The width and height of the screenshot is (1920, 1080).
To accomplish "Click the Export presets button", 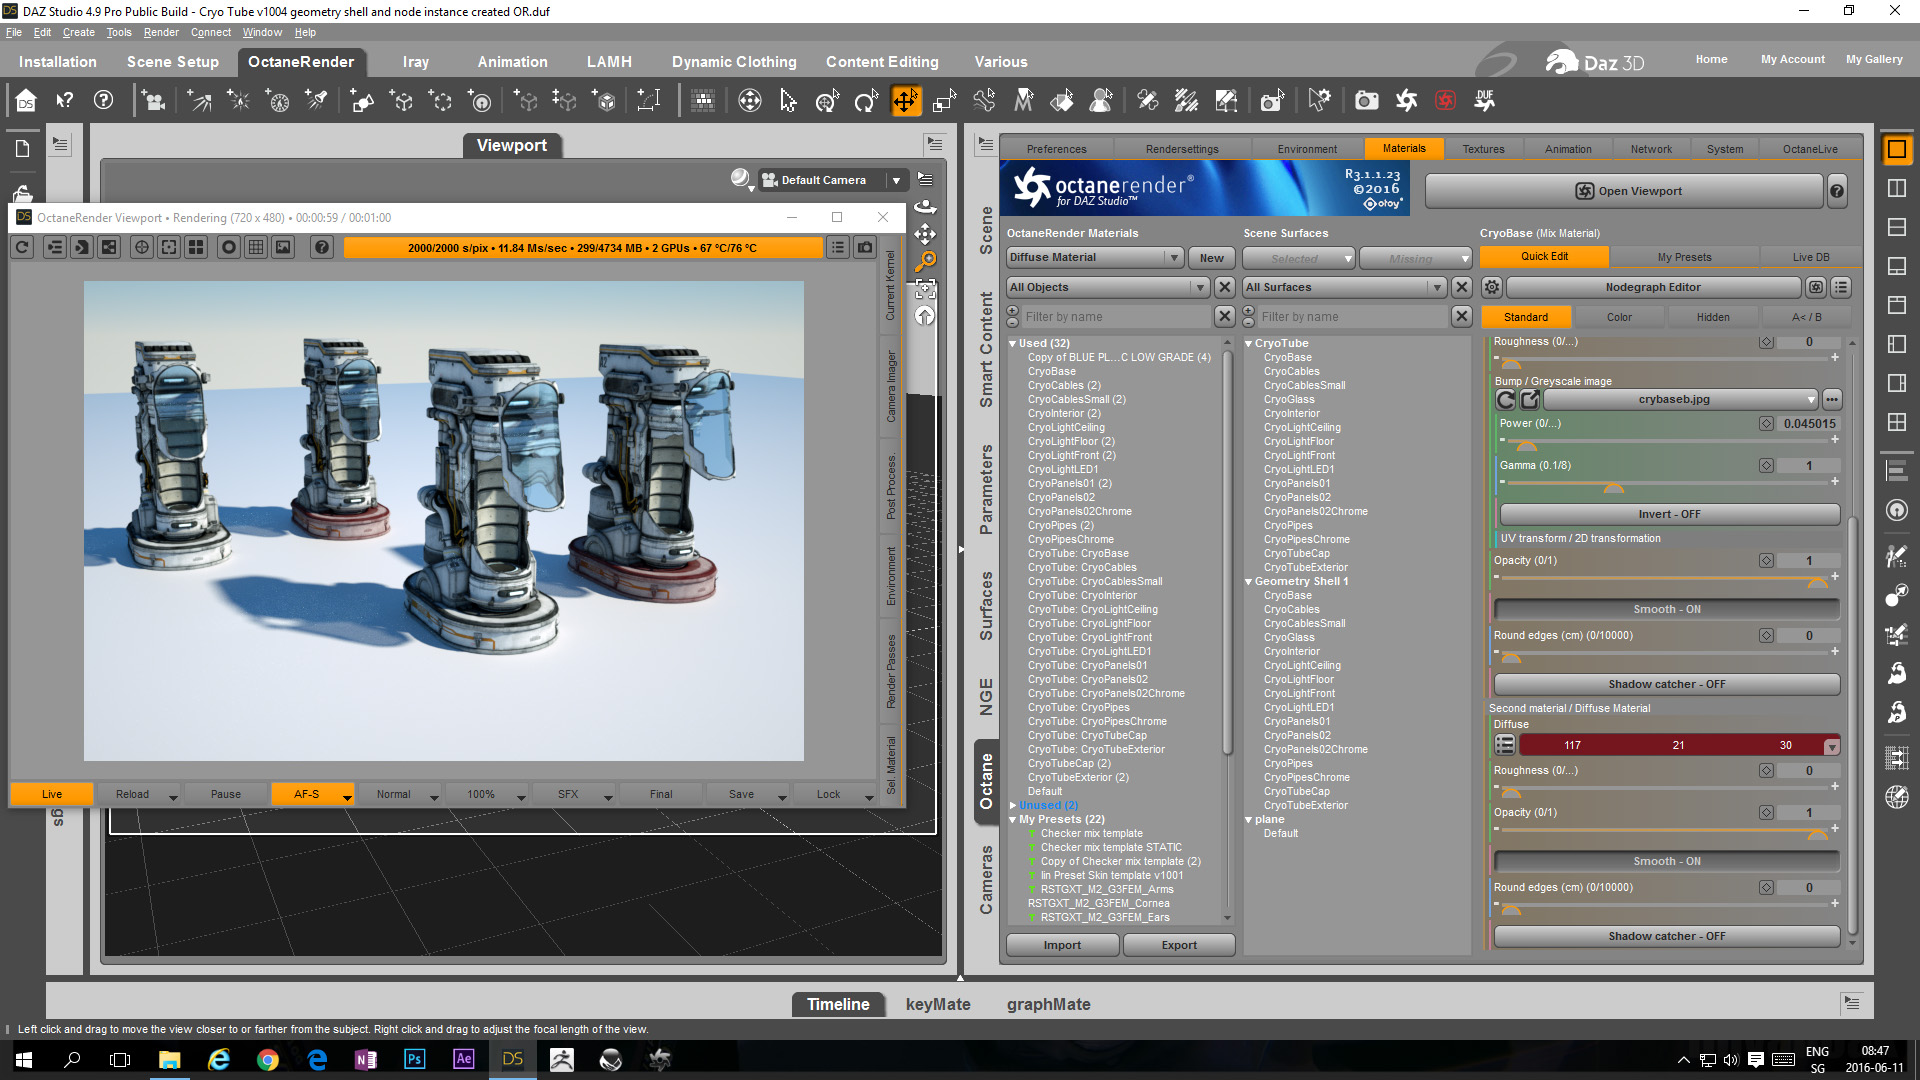I will click(1179, 945).
